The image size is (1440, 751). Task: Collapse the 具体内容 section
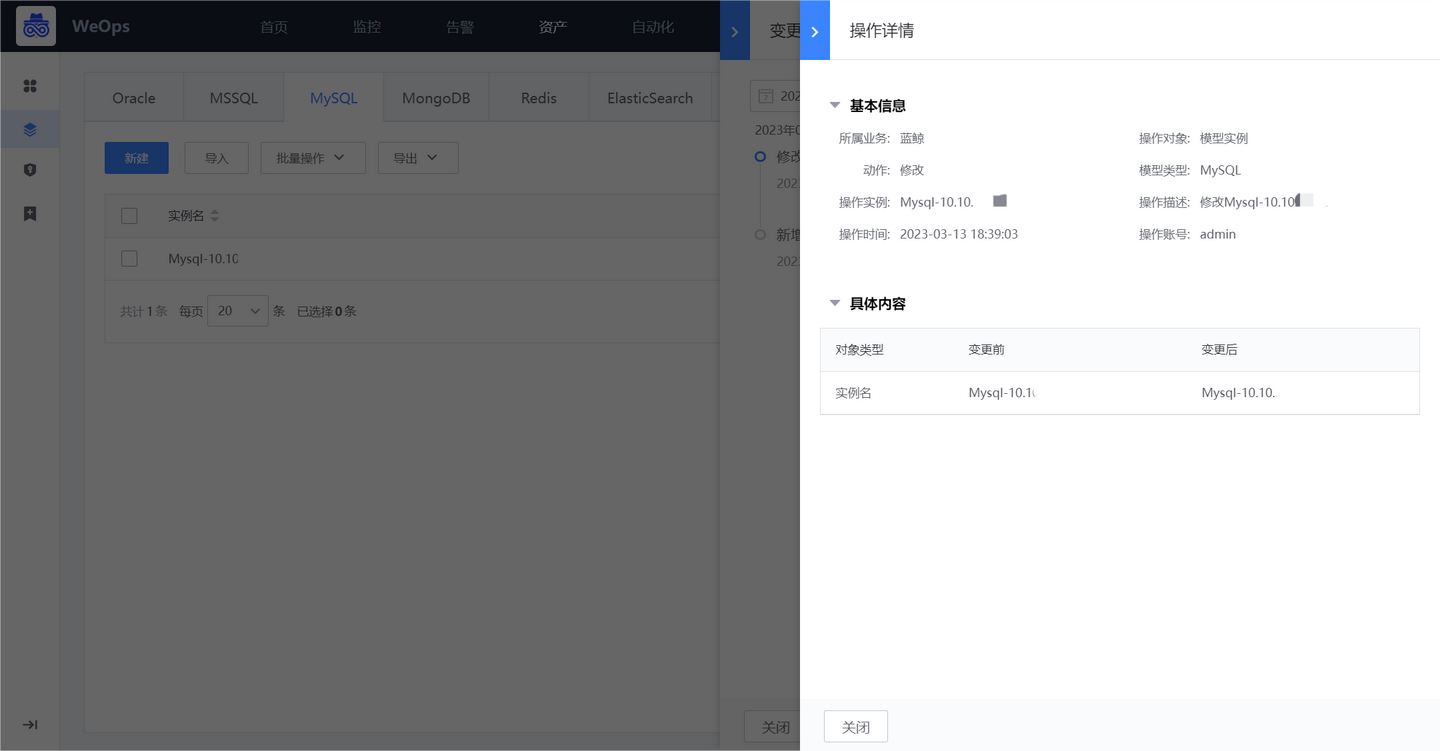[835, 303]
